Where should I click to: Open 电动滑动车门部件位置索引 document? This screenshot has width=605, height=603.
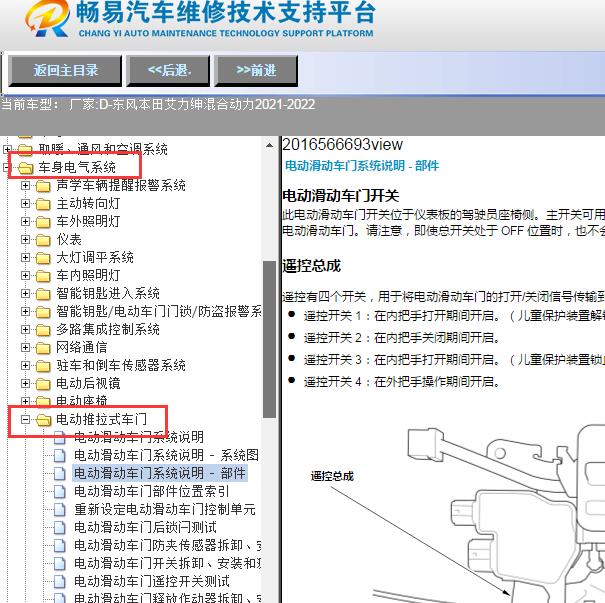click(x=152, y=492)
